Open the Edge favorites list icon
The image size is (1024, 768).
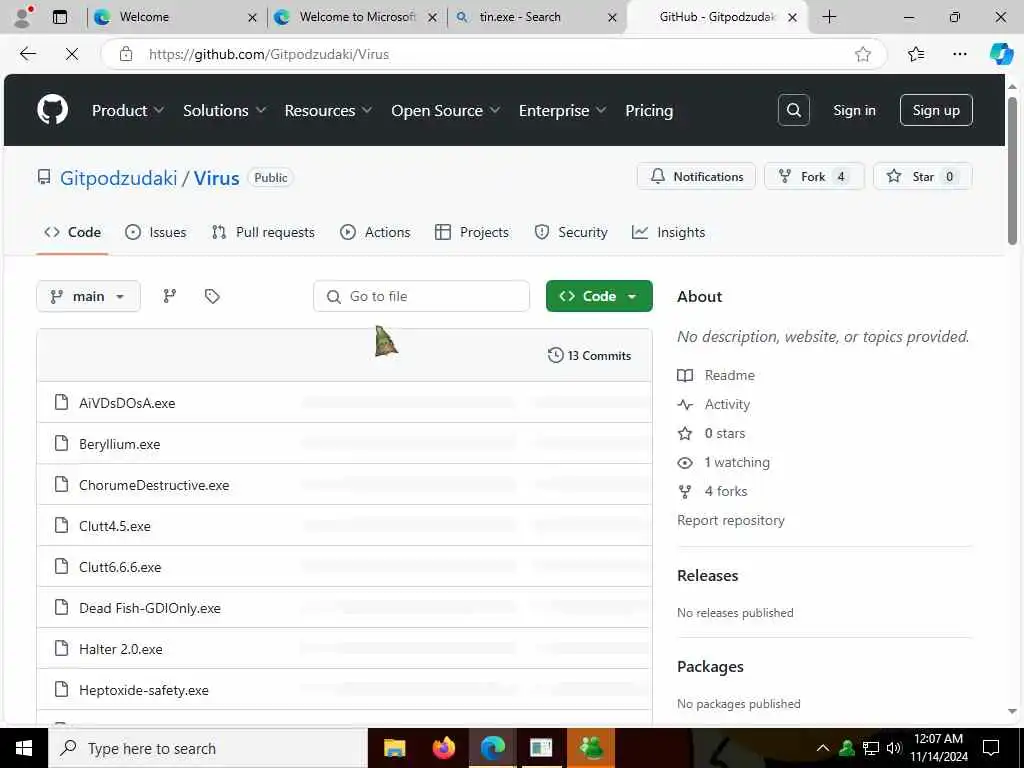click(x=916, y=54)
